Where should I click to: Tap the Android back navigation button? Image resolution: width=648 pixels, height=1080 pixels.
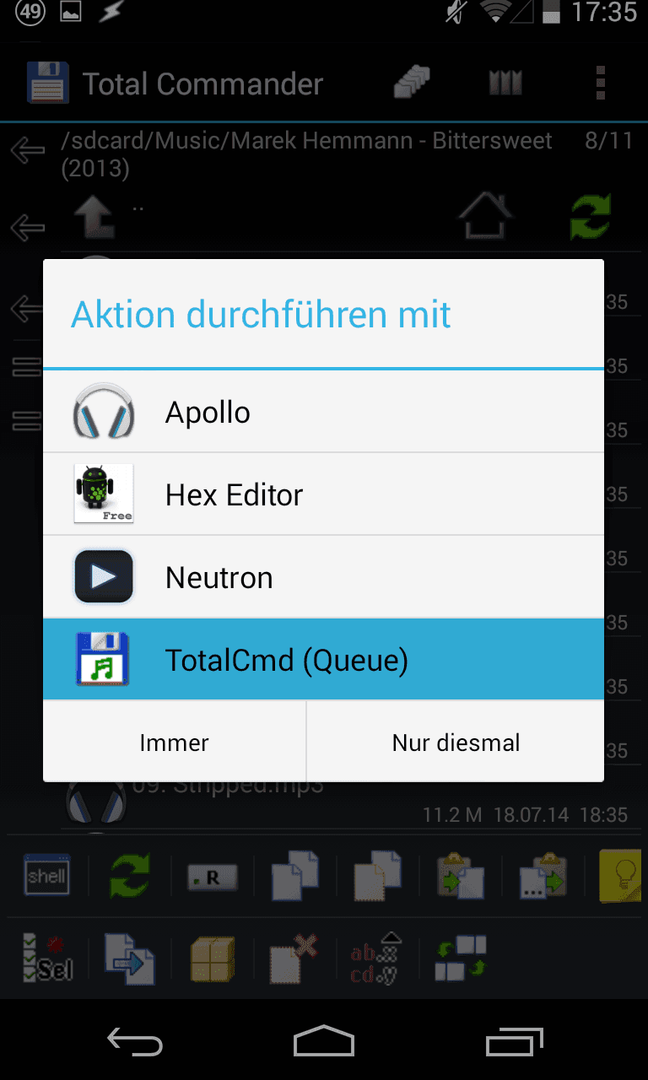point(135,1041)
